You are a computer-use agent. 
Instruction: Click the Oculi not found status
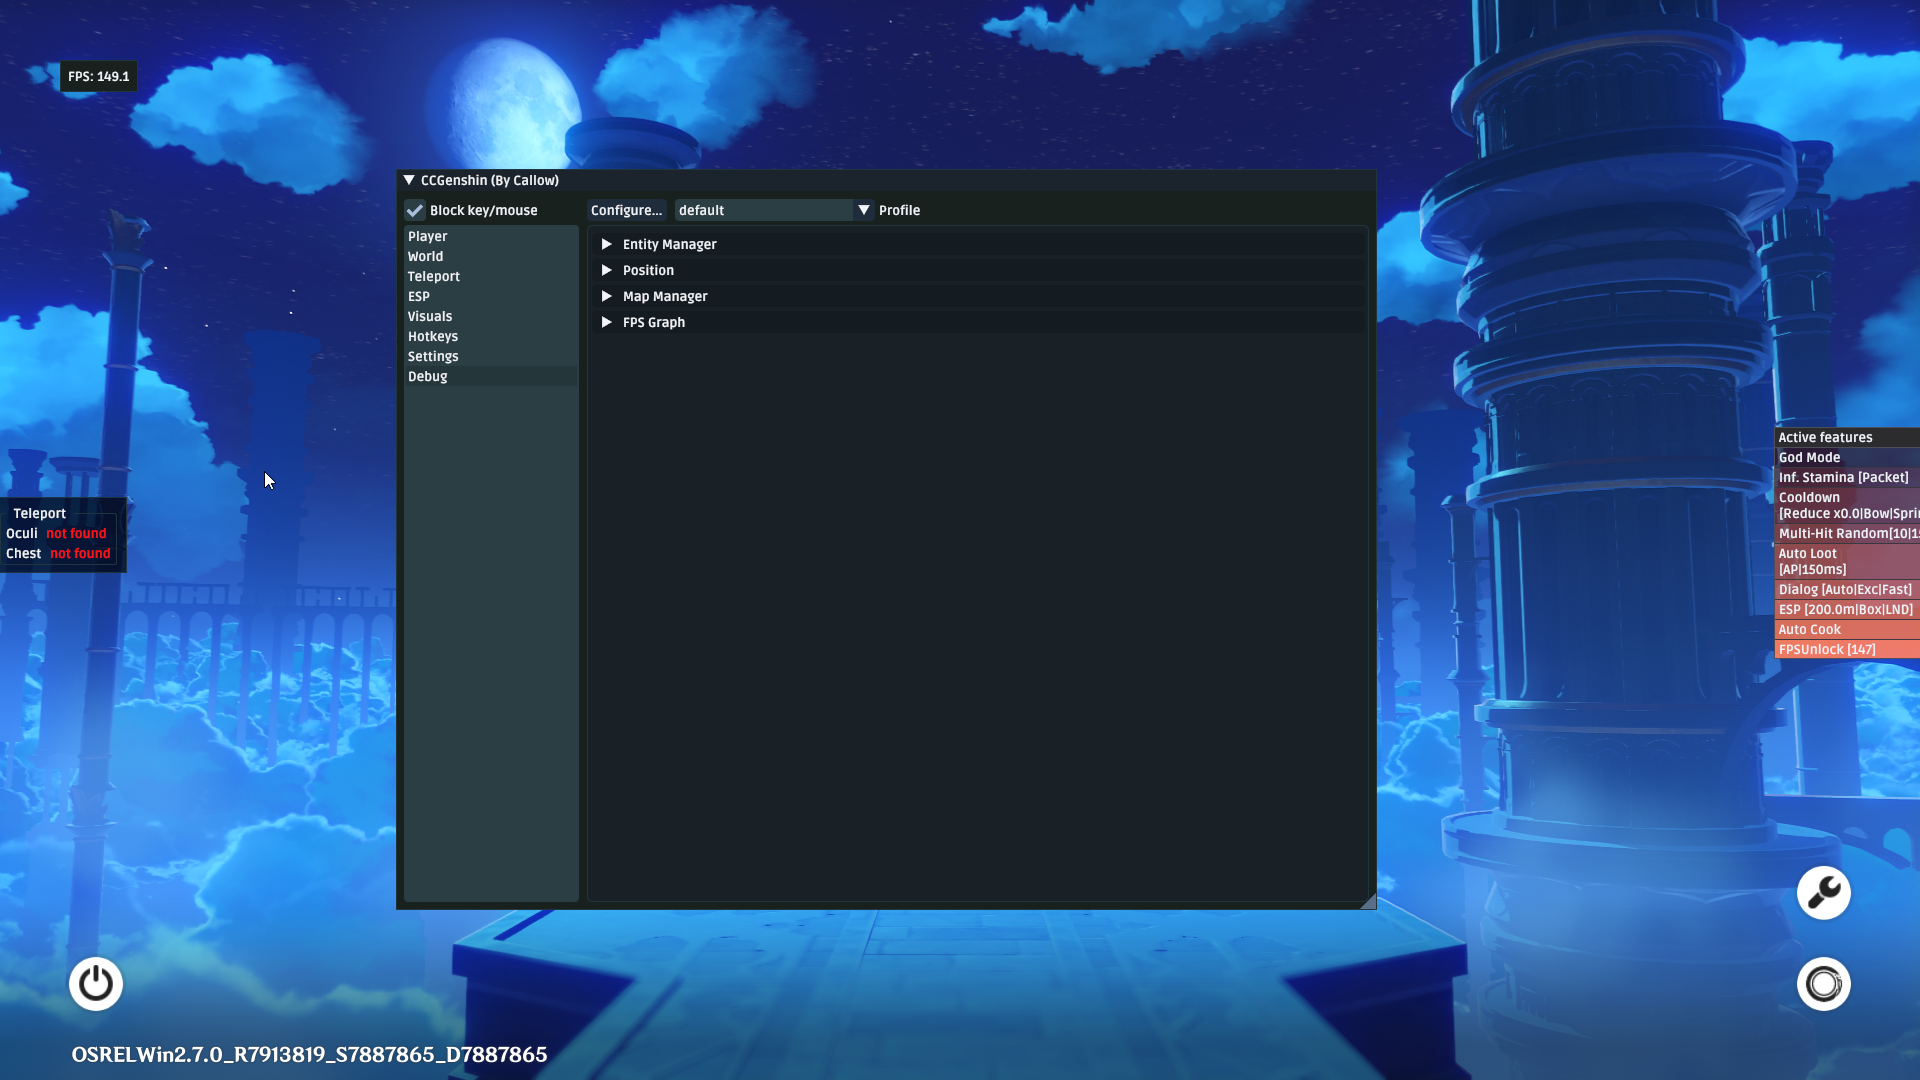coord(56,533)
